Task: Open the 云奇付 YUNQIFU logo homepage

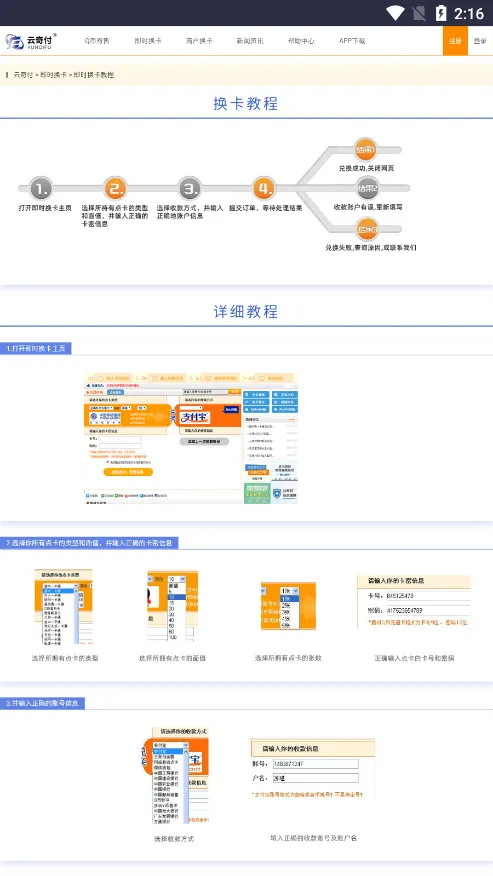Action: point(31,41)
